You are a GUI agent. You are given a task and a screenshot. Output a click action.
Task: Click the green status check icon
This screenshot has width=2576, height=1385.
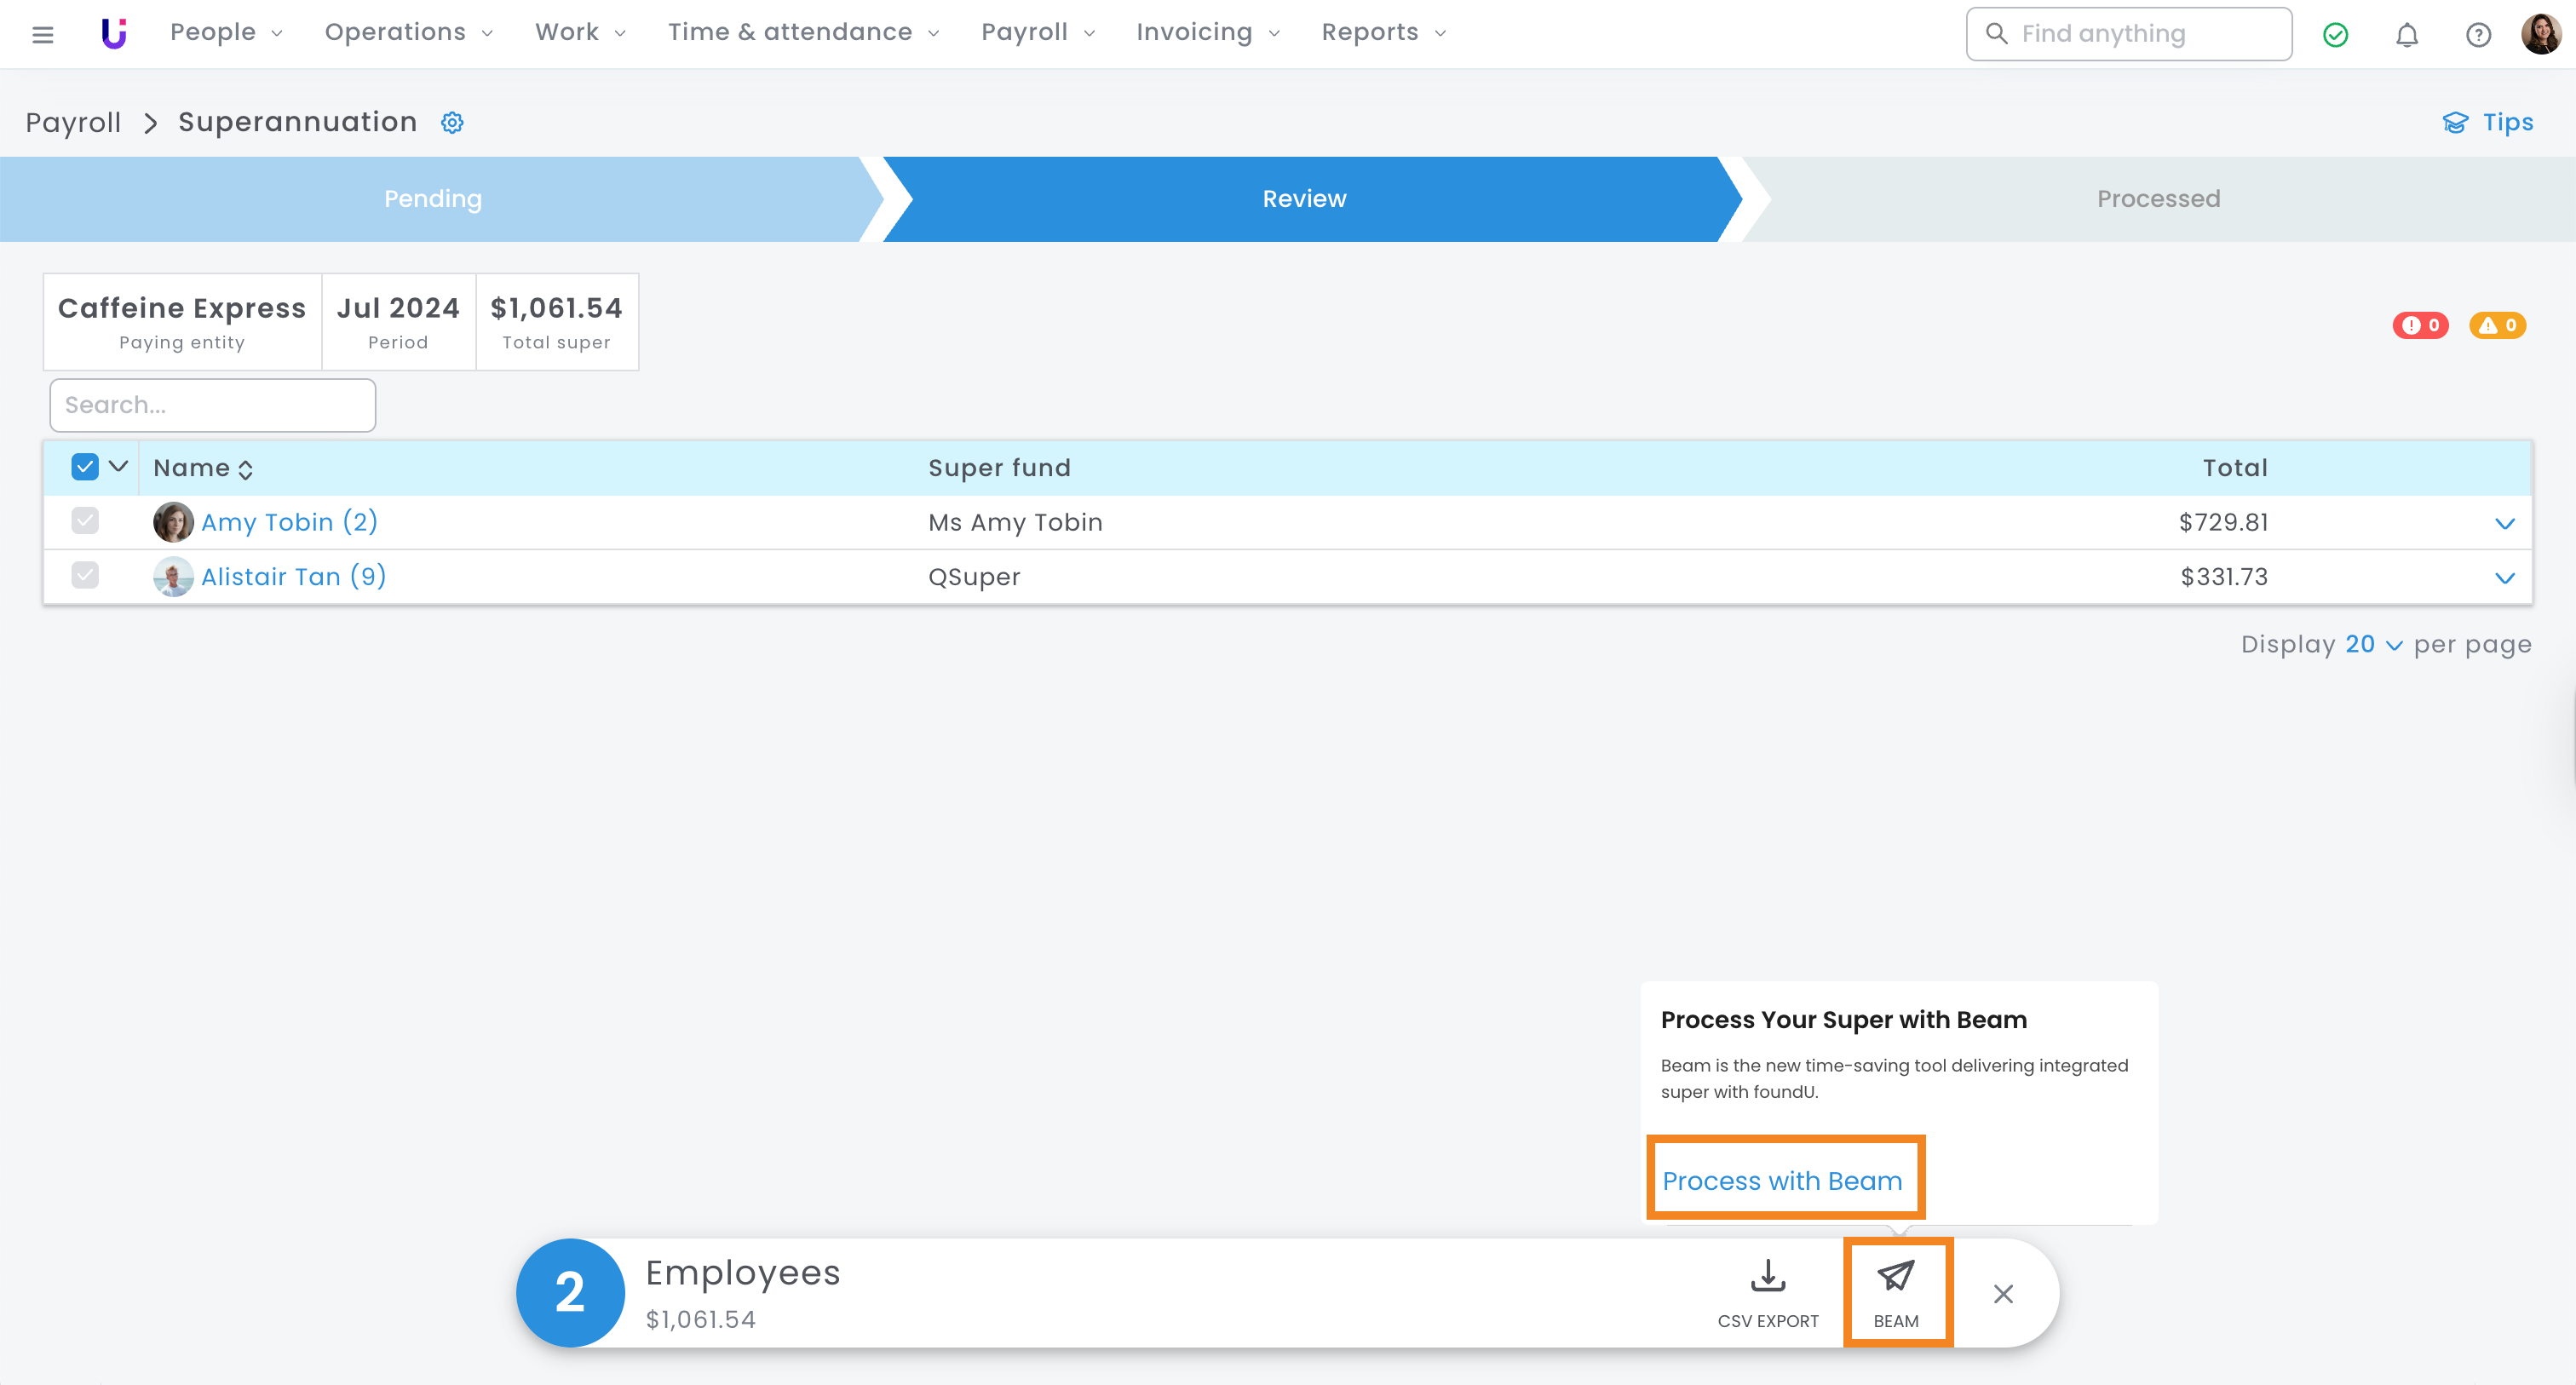click(x=2335, y=35)
